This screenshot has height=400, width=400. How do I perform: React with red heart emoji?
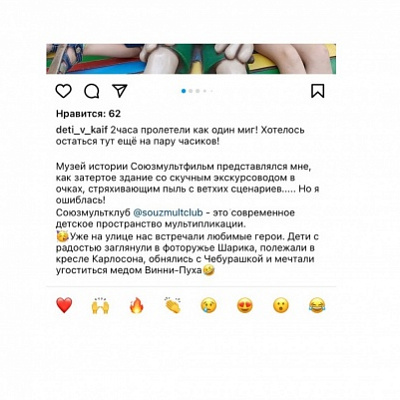tap(64, 305)
